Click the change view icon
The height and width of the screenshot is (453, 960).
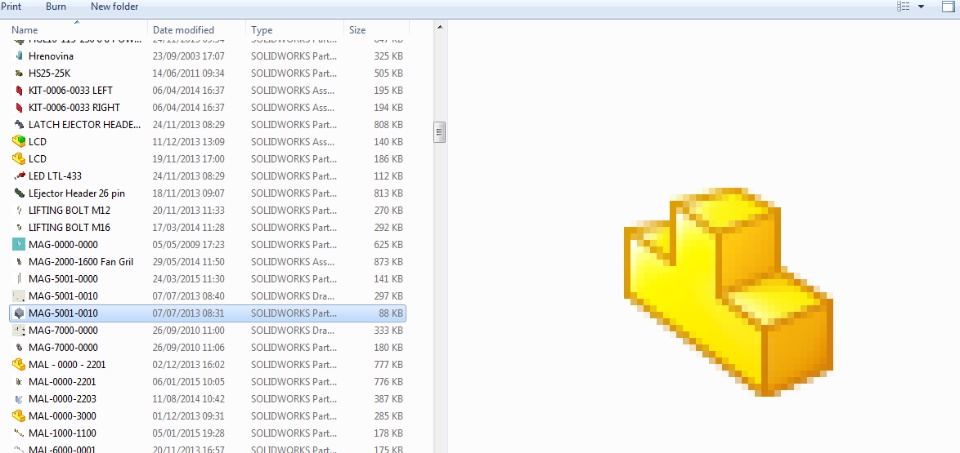tap(904, 7)
